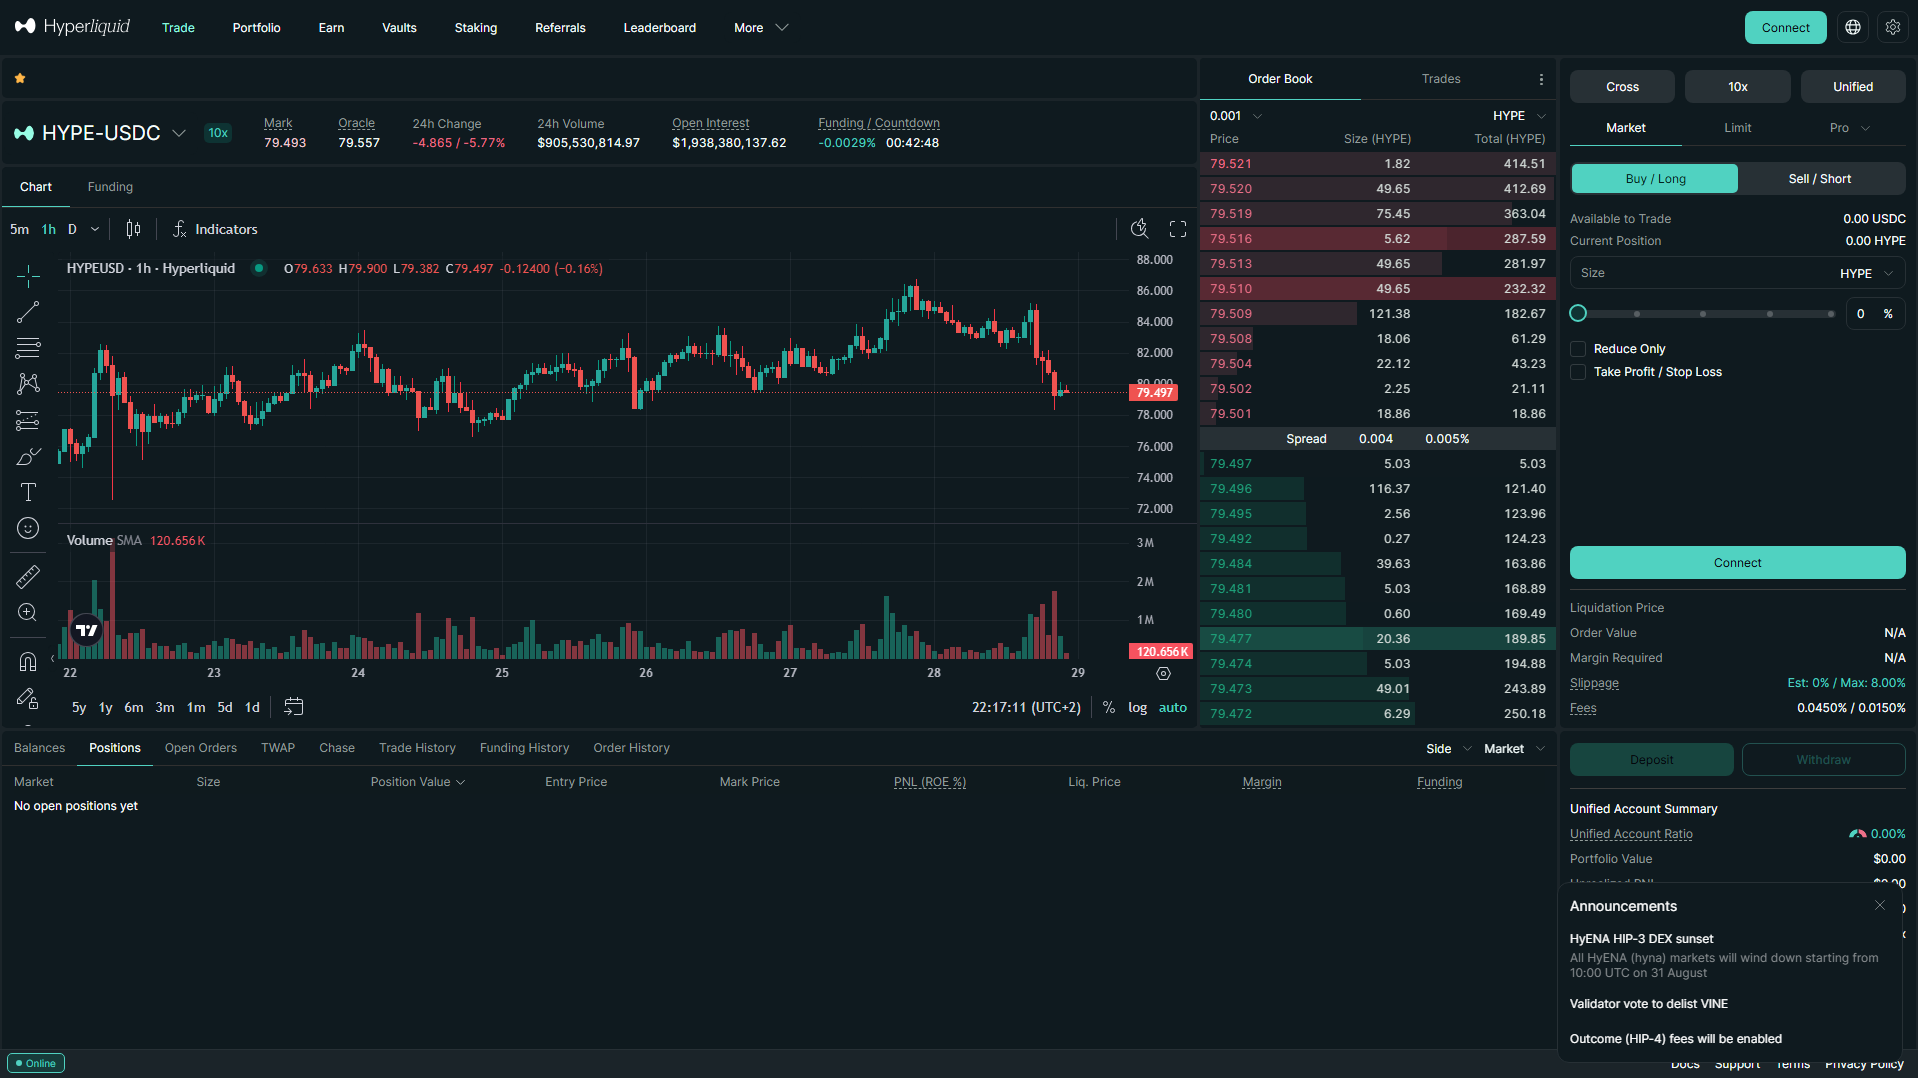Open the emoji icons tool
Image resolution: width=1918 pixels, height=1078 pixels.
coord(28,528)
